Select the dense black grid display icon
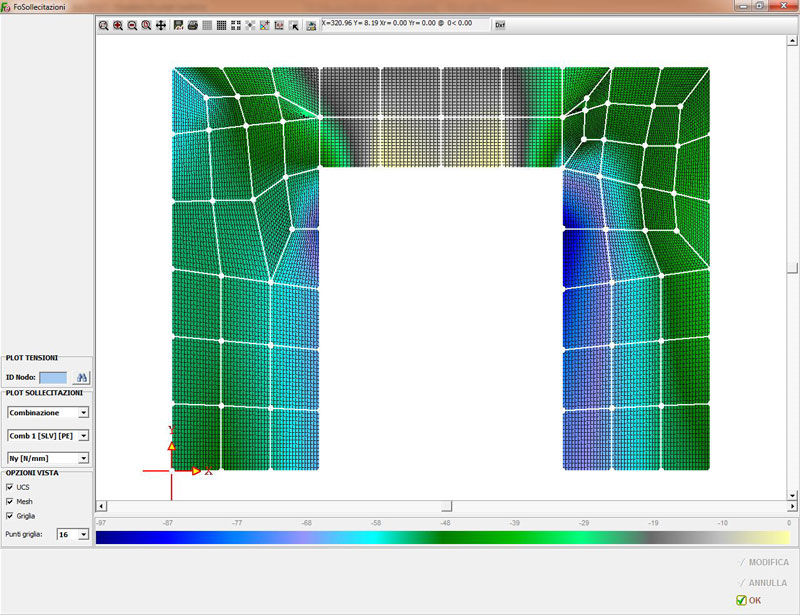Viewport: 800px width, 615px height. point(221,26)
